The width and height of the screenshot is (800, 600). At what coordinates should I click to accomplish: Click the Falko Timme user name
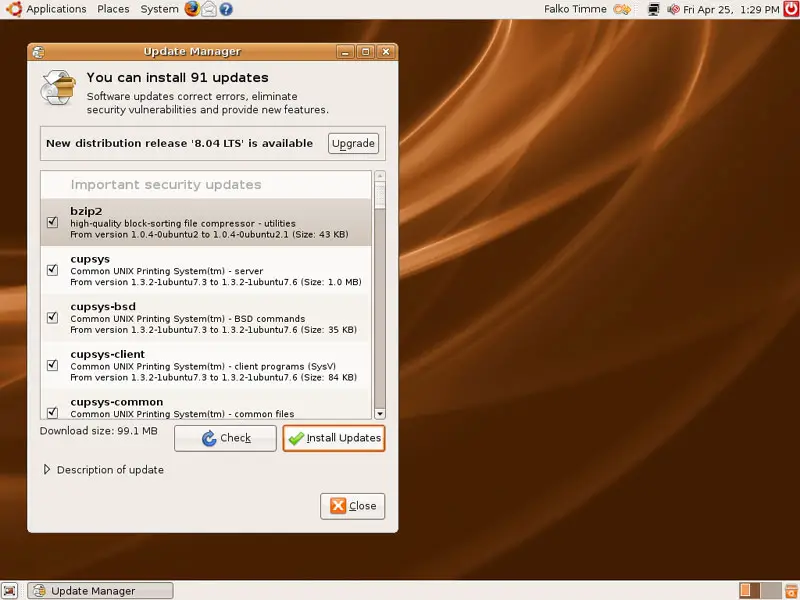click(575, 9)
